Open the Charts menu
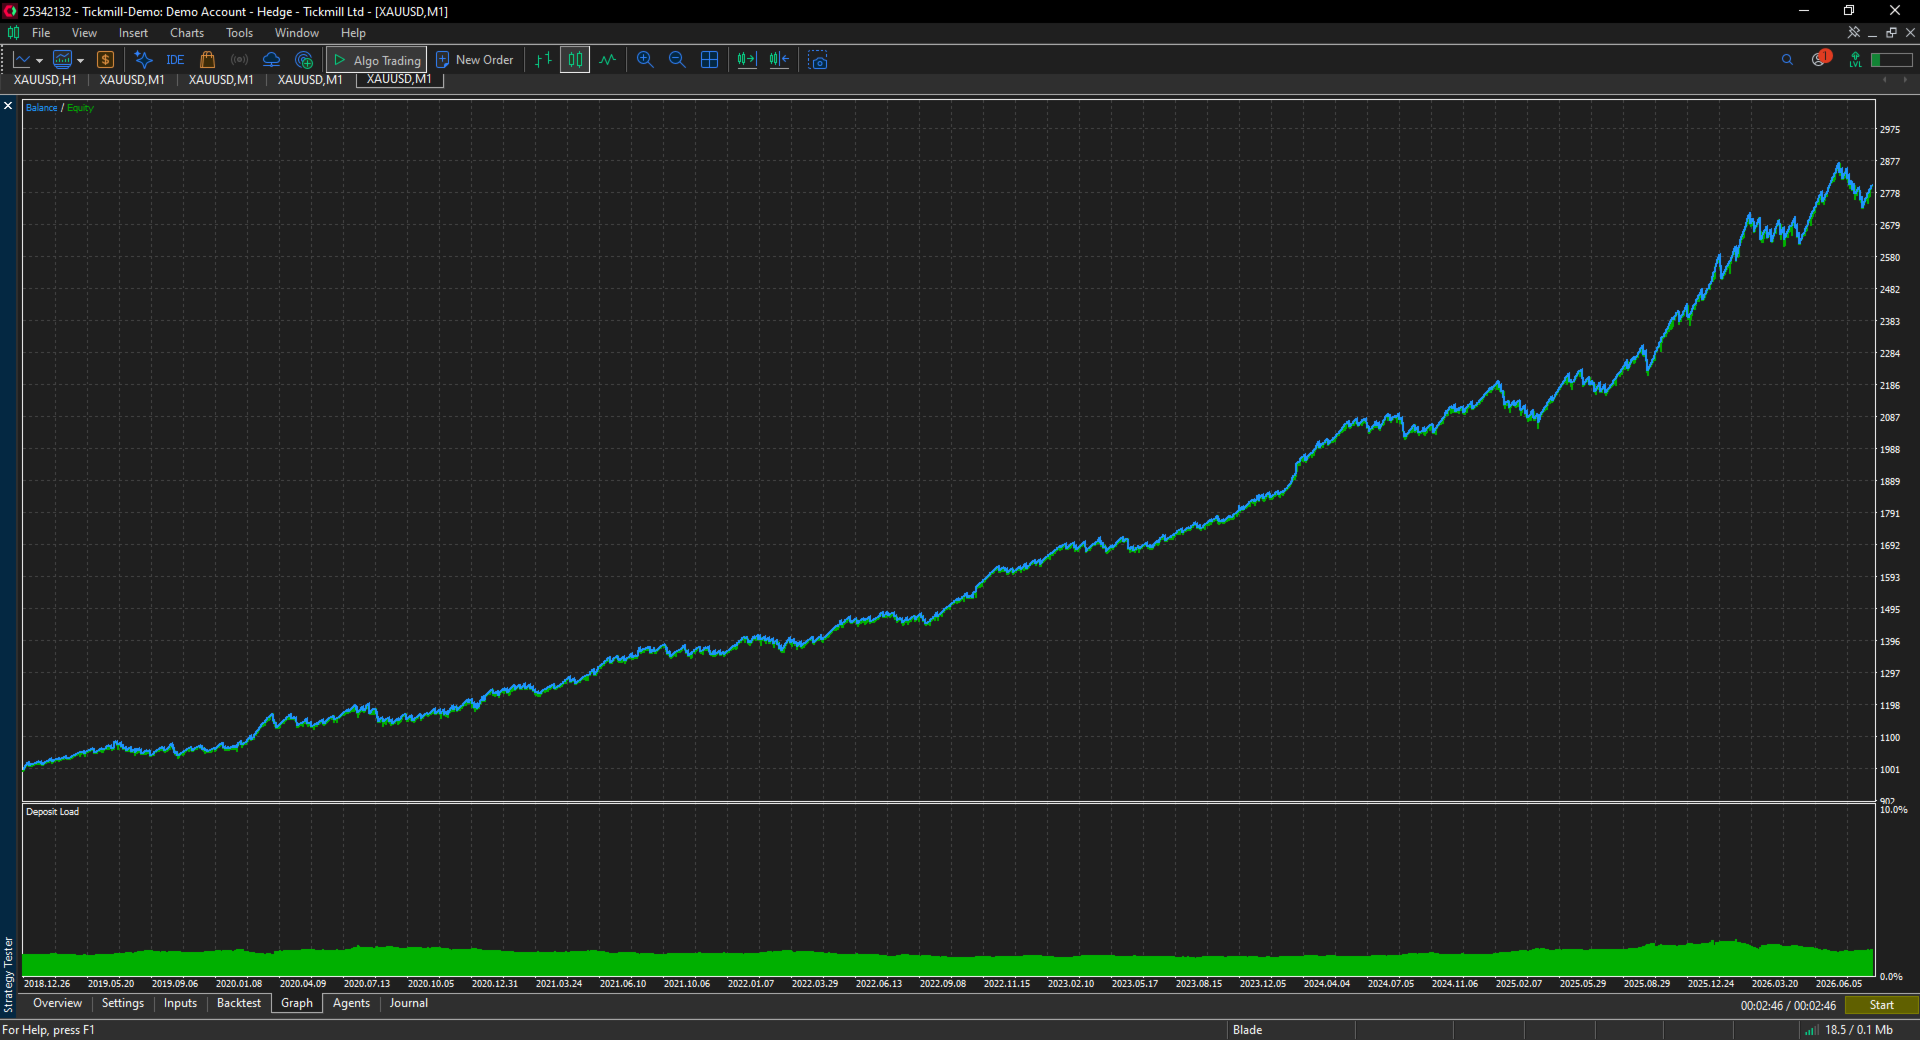Viewport: 1920px width, 1040px height. (187, 33)
